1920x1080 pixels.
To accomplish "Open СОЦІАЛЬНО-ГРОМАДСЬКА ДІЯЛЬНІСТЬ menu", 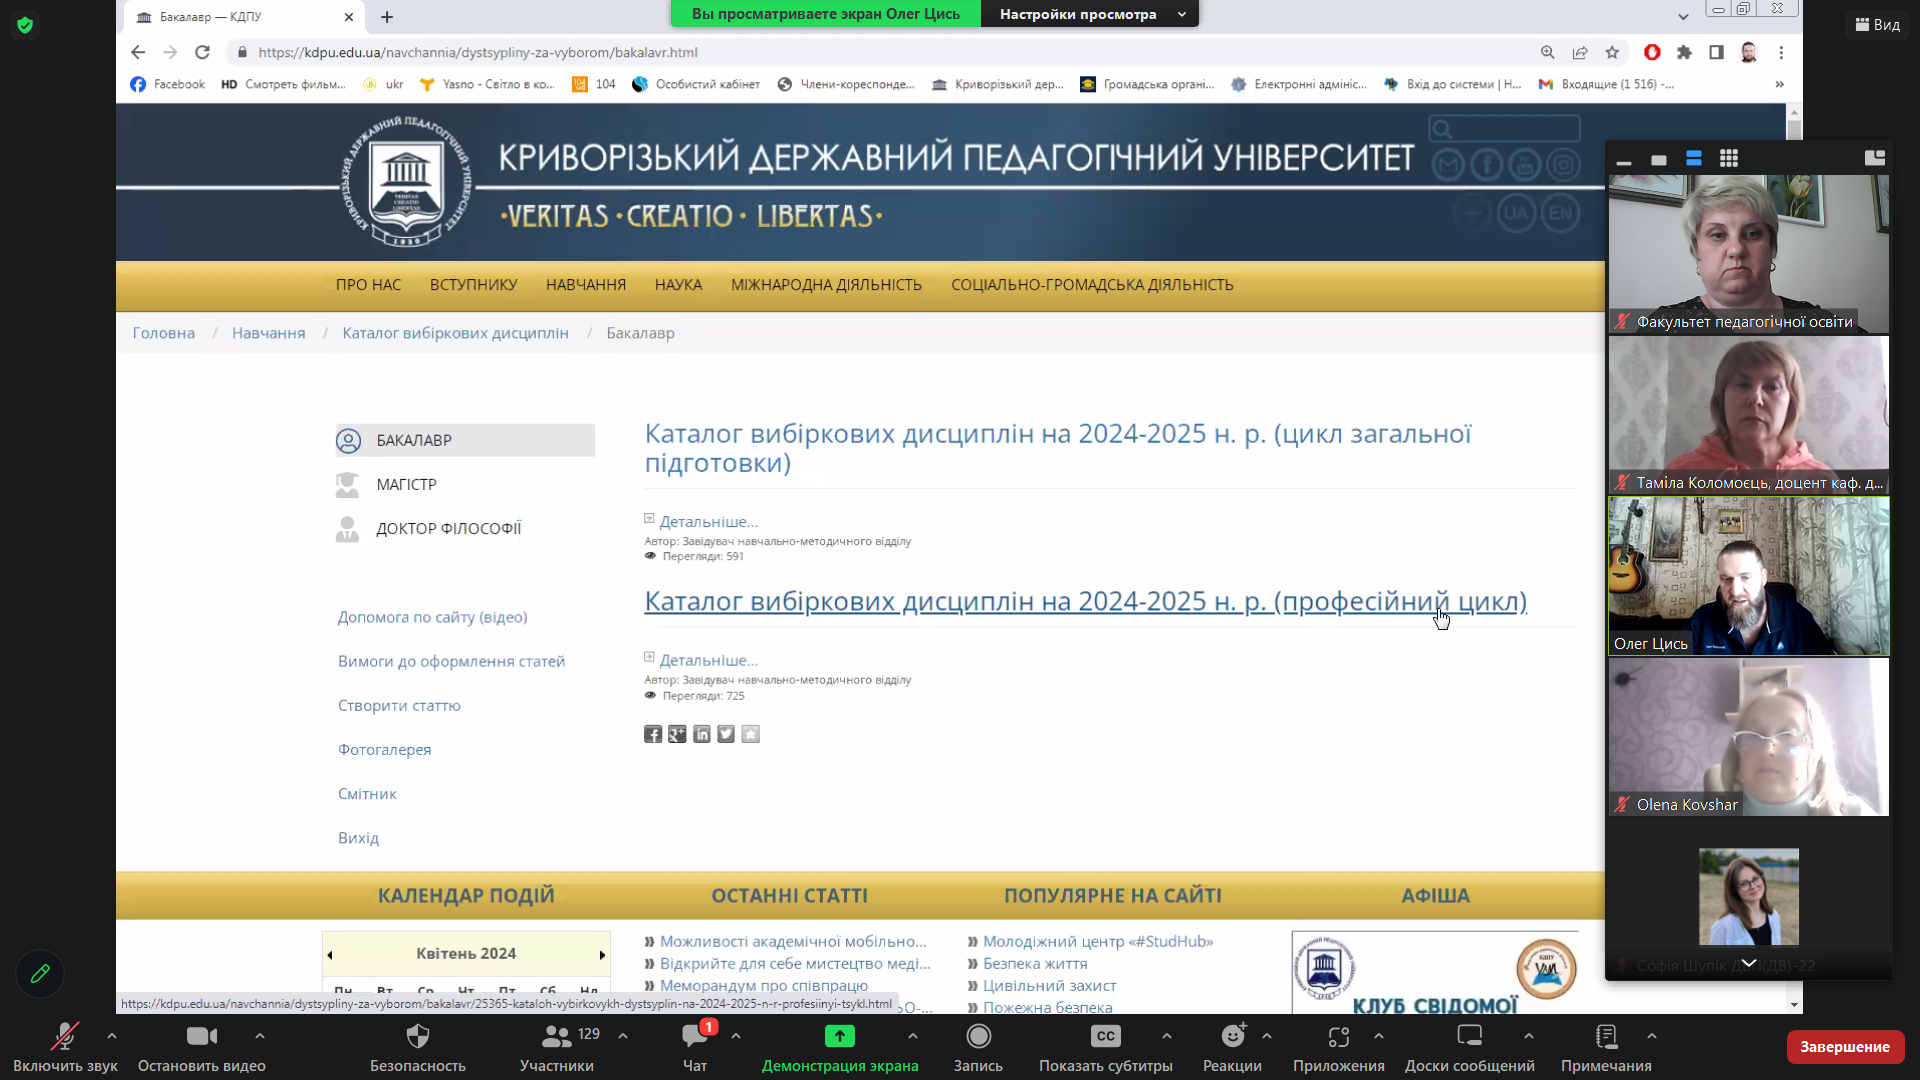I will pyautogui.click(x=1092, y=285).
